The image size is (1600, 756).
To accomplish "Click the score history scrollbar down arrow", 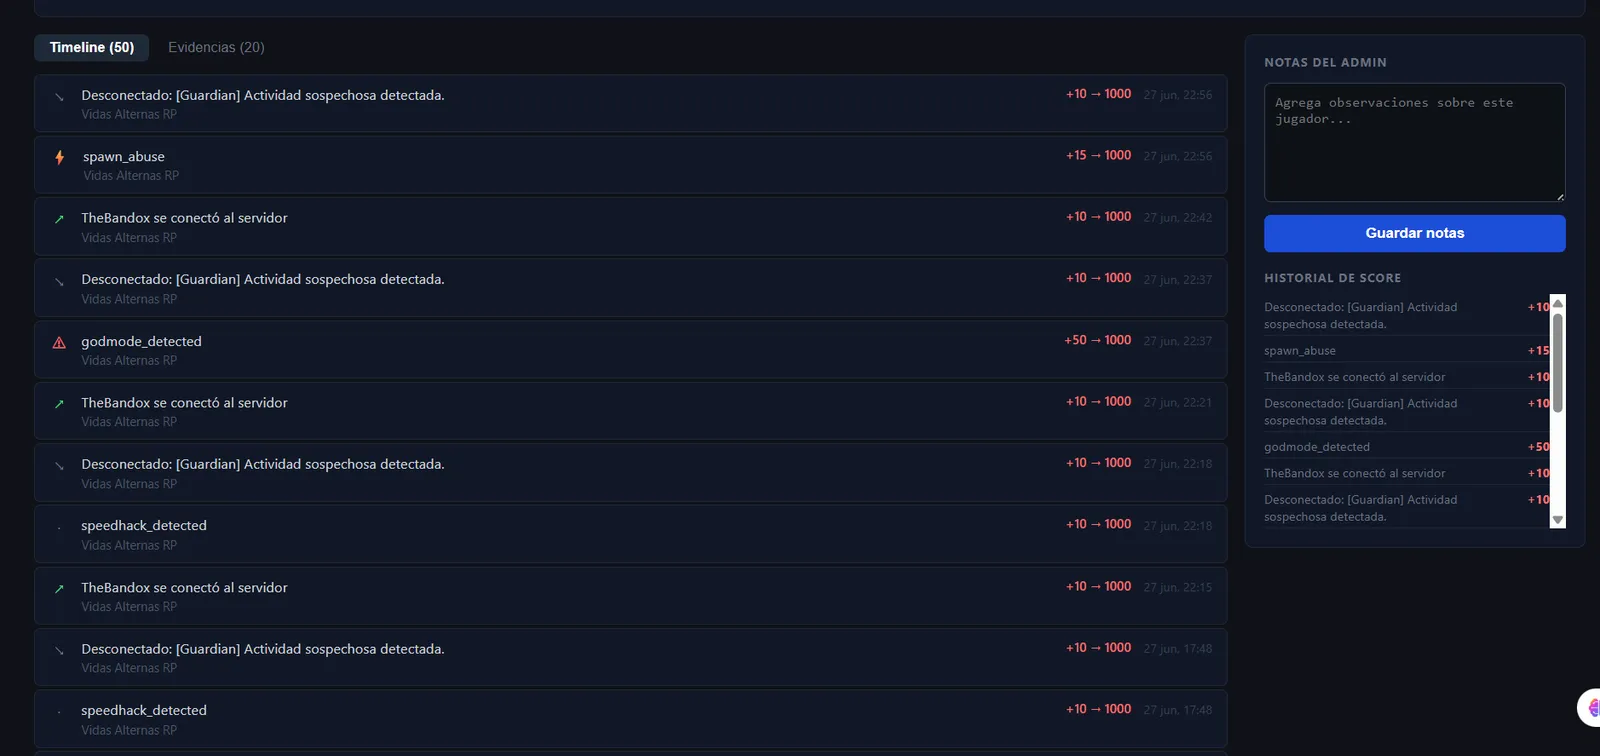I will 1557,520.
